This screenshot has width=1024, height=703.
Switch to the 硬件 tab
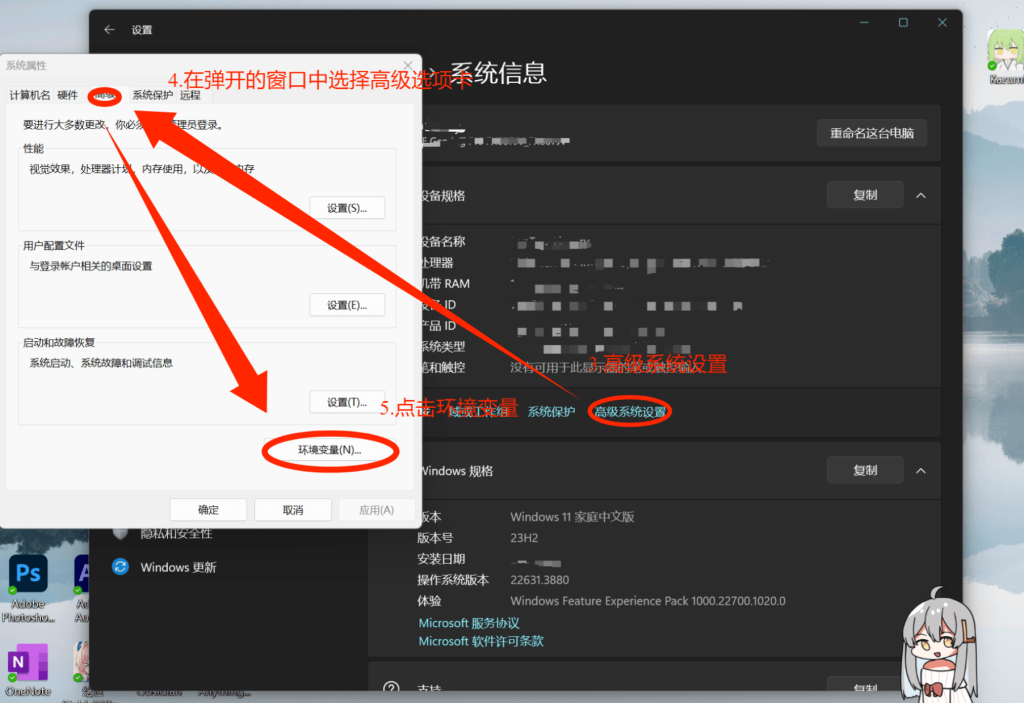[67, 95]
